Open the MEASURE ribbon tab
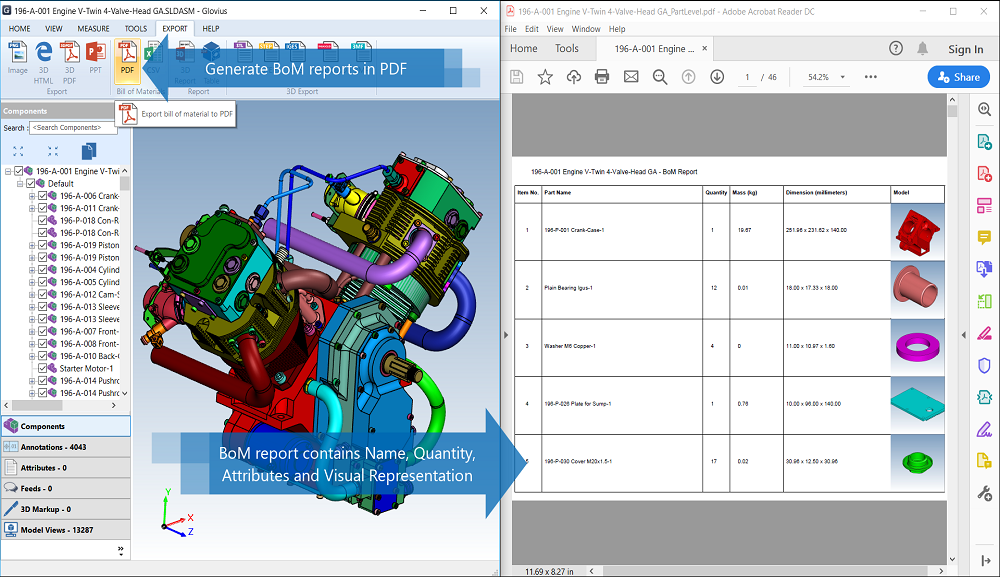This screenshot has width=1000, height=577. click(93, 29)
